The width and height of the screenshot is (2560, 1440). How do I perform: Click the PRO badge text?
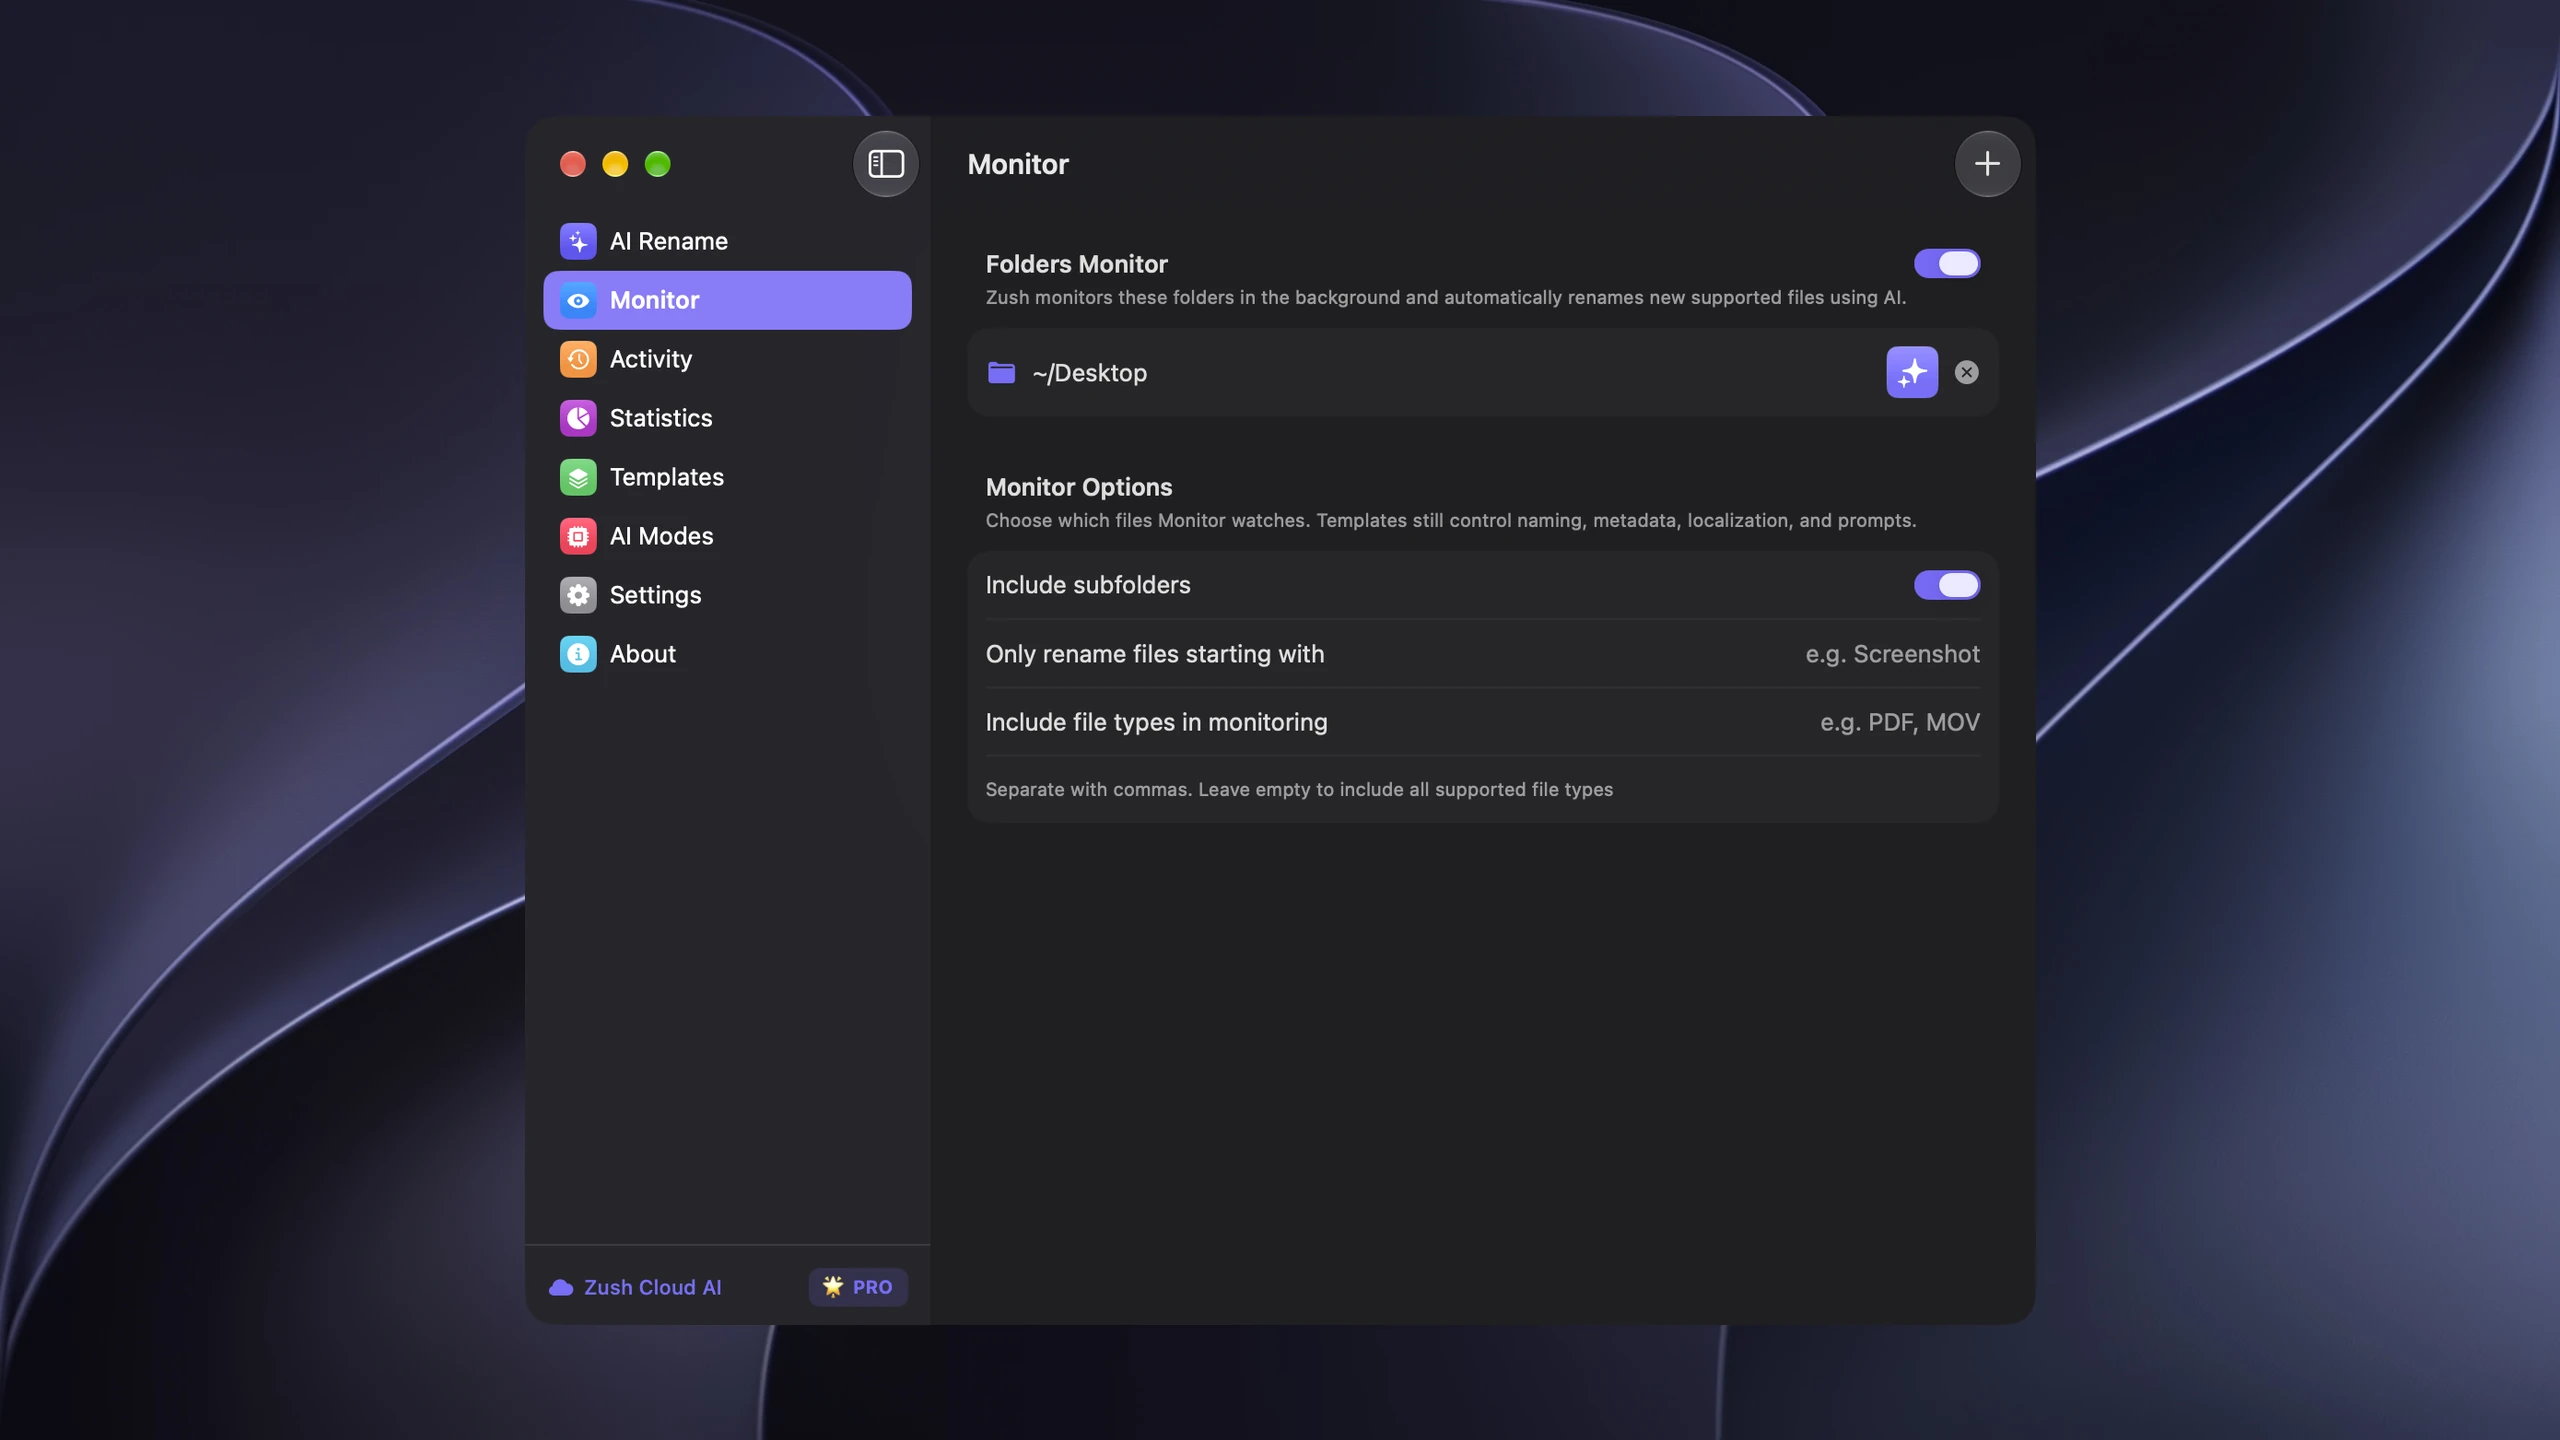point(872,1287)
